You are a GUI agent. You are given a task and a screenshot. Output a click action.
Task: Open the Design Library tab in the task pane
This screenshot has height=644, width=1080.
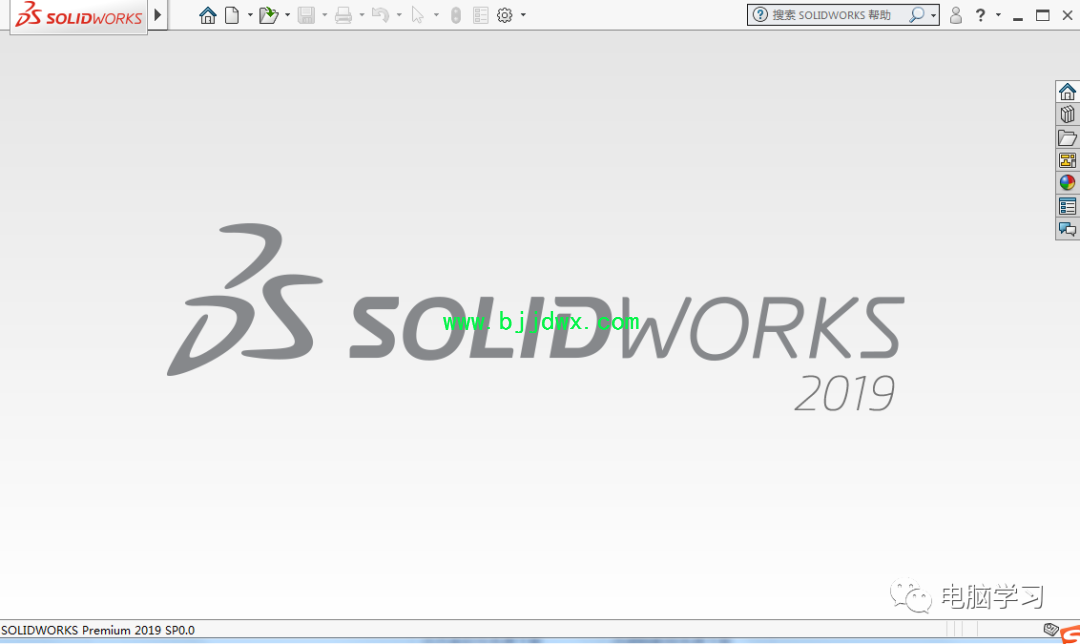coord(1068,114)
